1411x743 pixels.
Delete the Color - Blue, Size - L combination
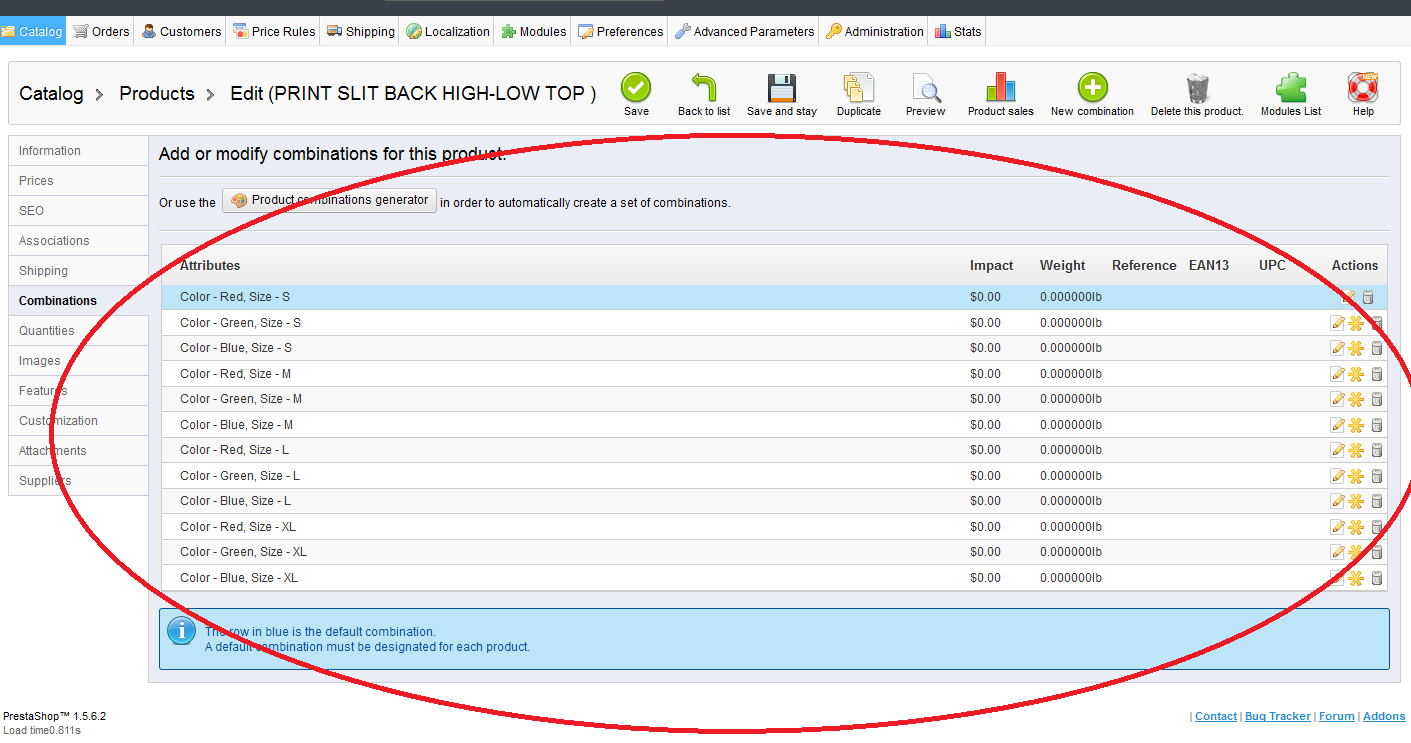pyautogui.click(x=1376, y=501)
